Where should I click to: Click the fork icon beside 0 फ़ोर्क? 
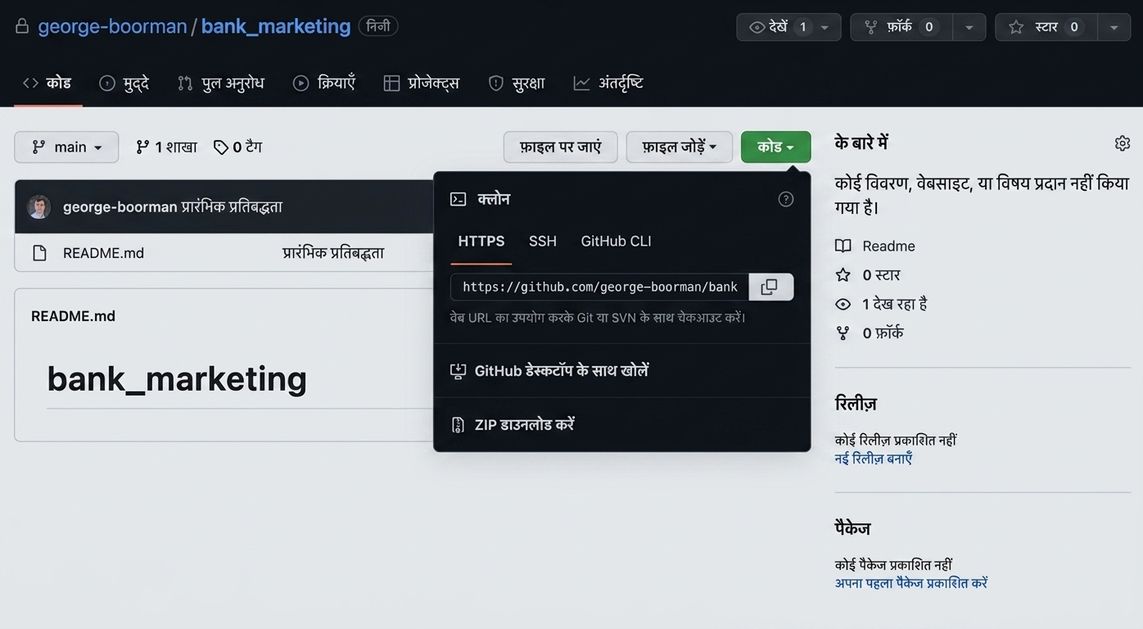(843, 333)
